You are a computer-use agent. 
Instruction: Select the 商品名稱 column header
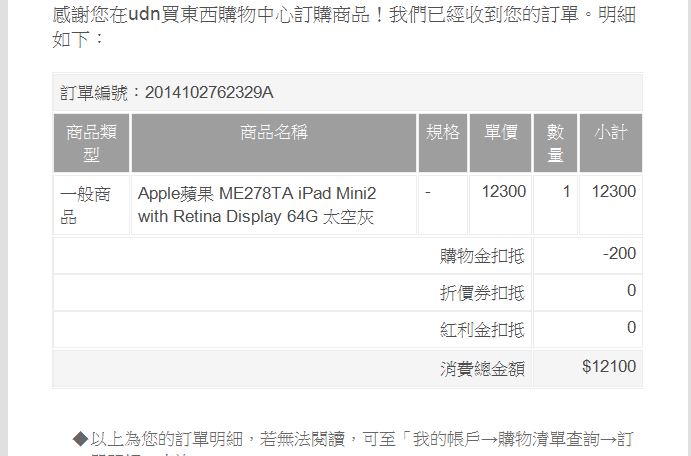tap(274, 143)
